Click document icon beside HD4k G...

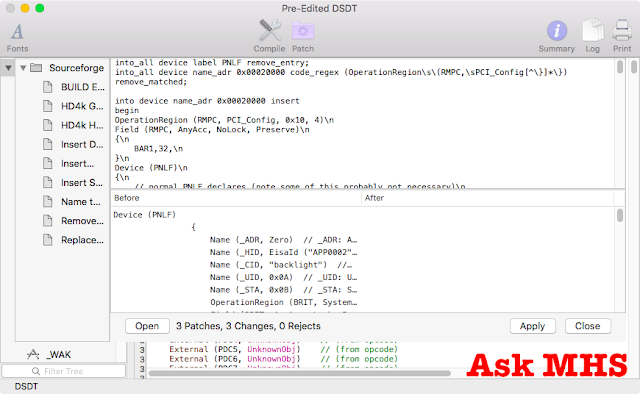click(x=48, y=106)
